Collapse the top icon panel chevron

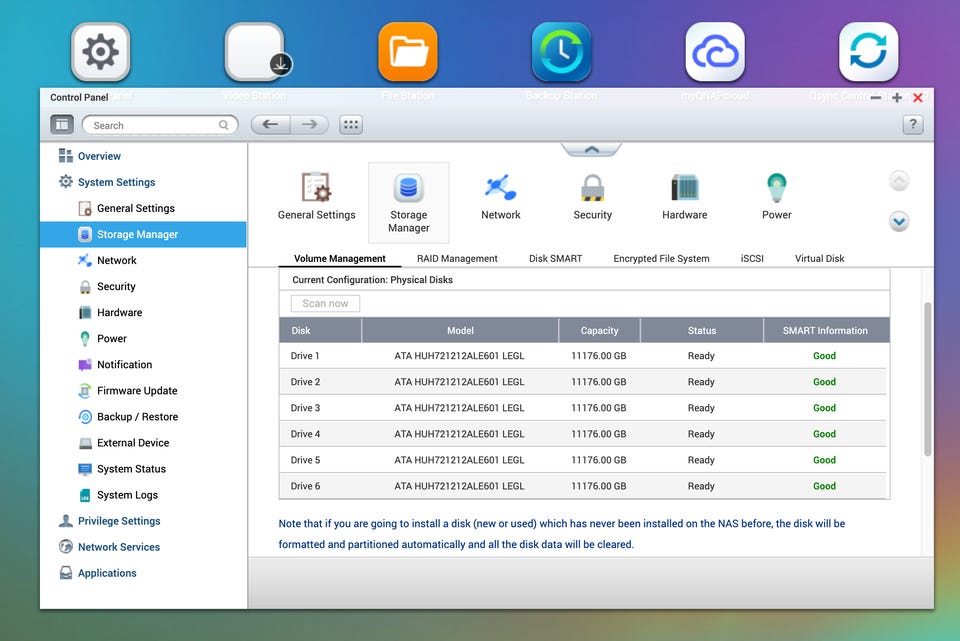coord(591,150)
